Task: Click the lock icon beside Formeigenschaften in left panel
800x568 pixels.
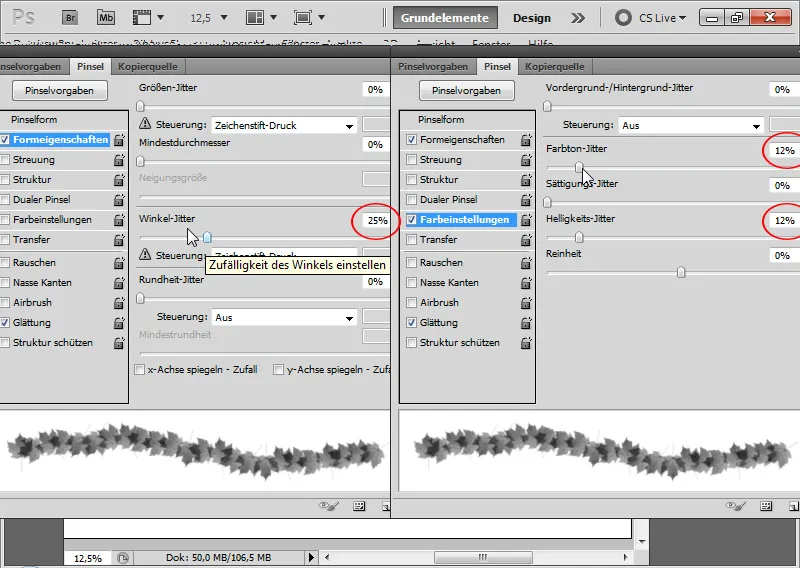Action: (119, 140)
